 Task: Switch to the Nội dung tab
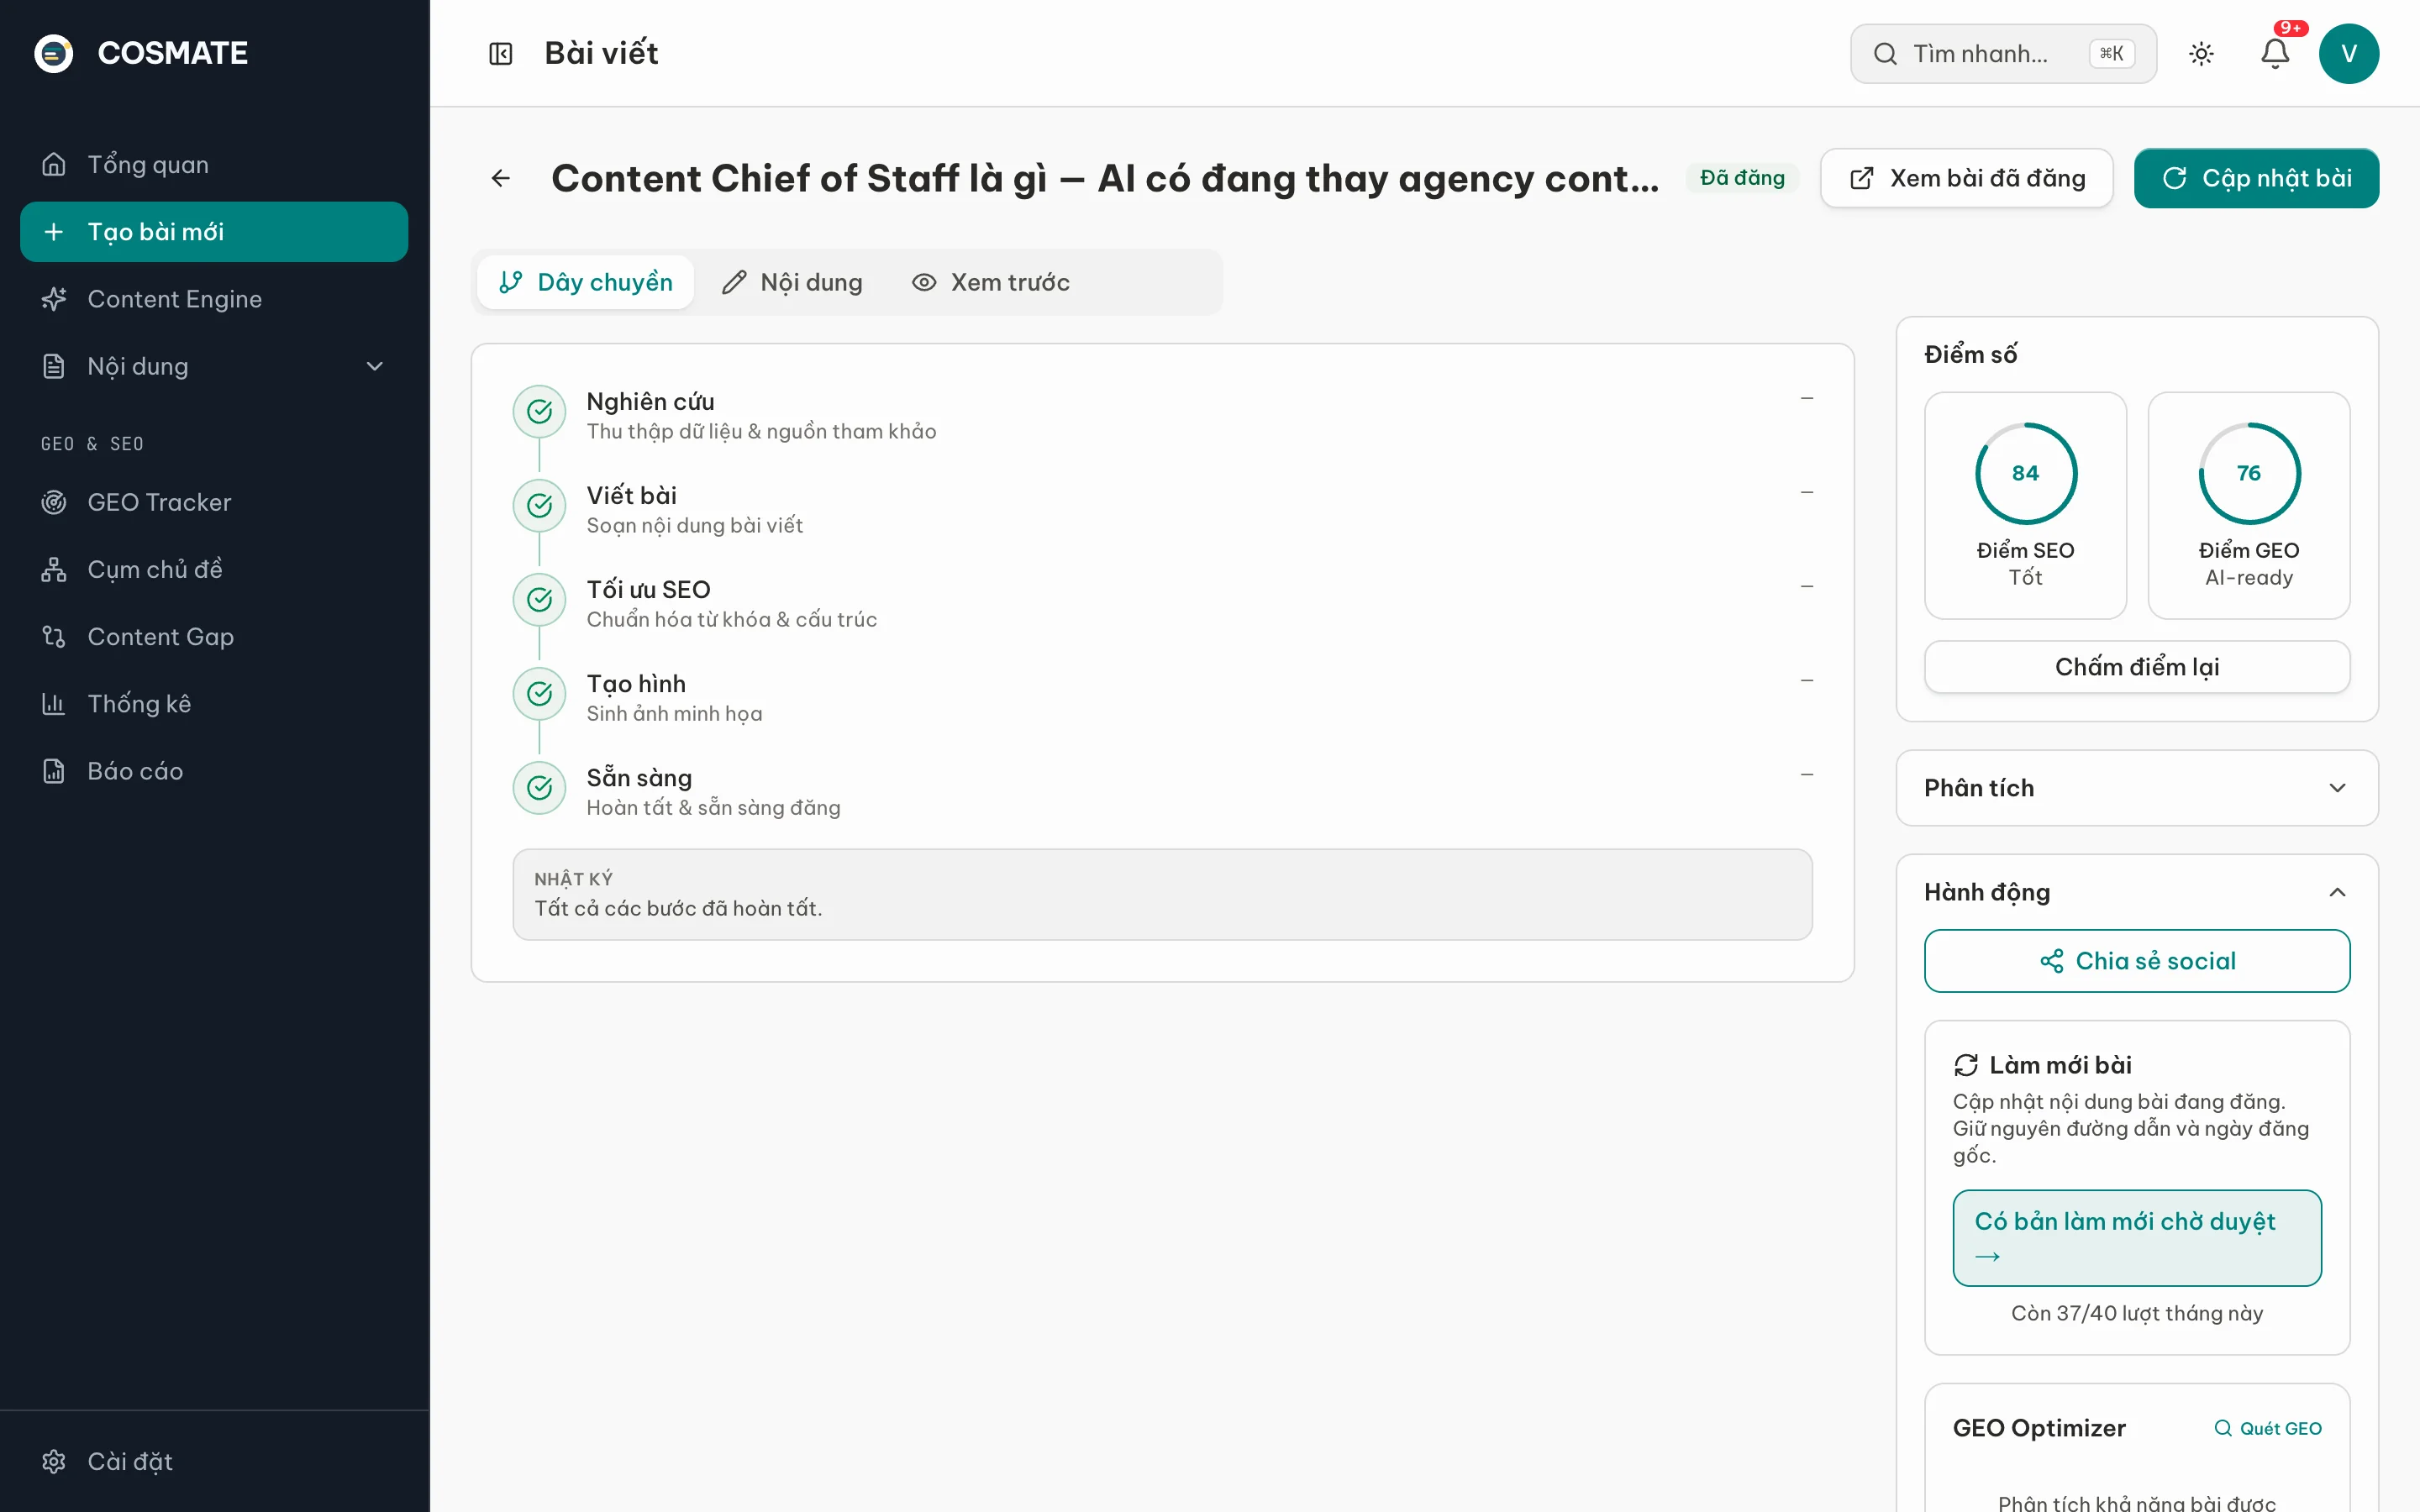pos(792,282)
